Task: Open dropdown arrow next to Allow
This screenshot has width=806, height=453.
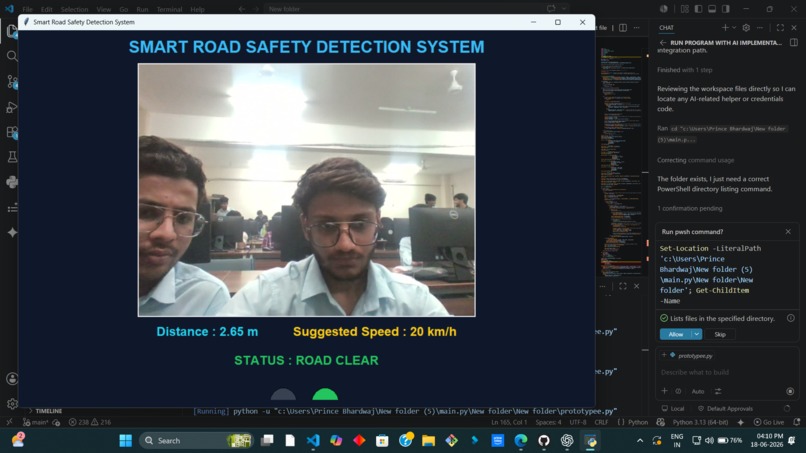Action: coord(697,334)
